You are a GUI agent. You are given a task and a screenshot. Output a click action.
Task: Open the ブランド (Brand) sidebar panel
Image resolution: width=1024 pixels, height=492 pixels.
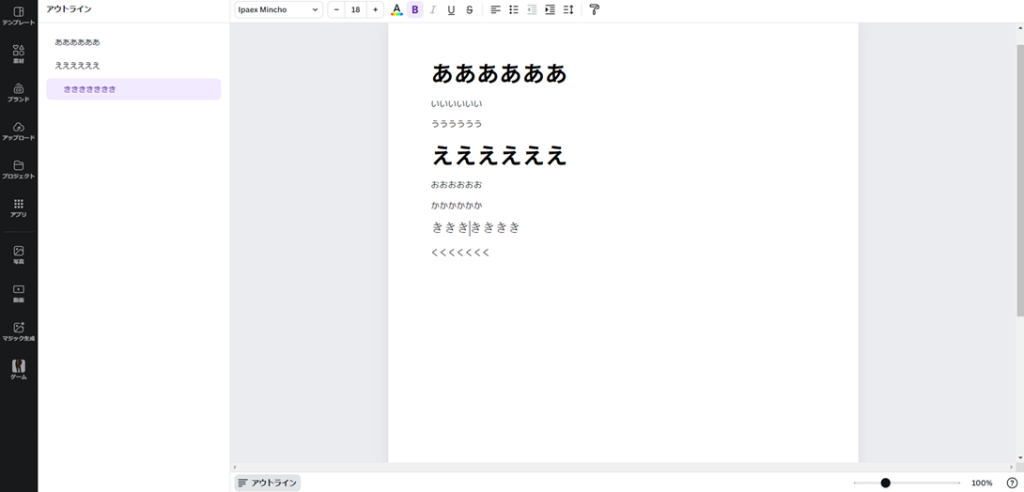(18, 92)
